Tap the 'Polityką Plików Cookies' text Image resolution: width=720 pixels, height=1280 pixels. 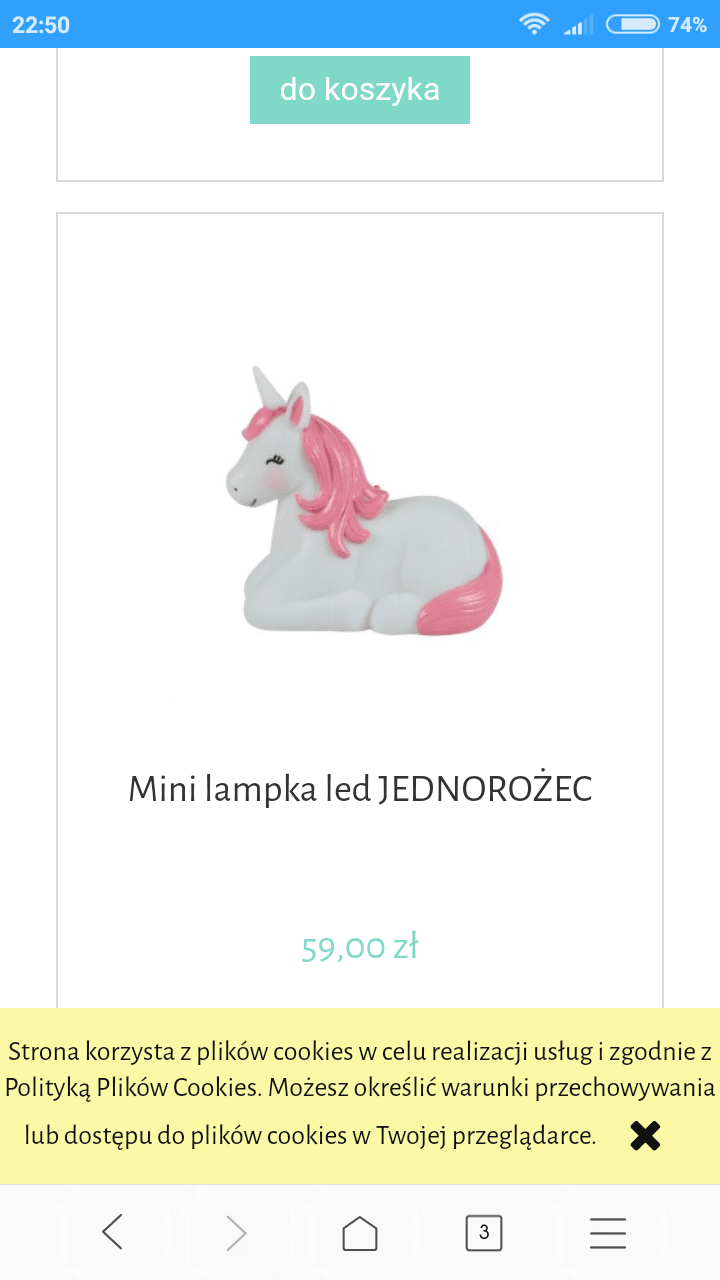[x=134, y=1088]
